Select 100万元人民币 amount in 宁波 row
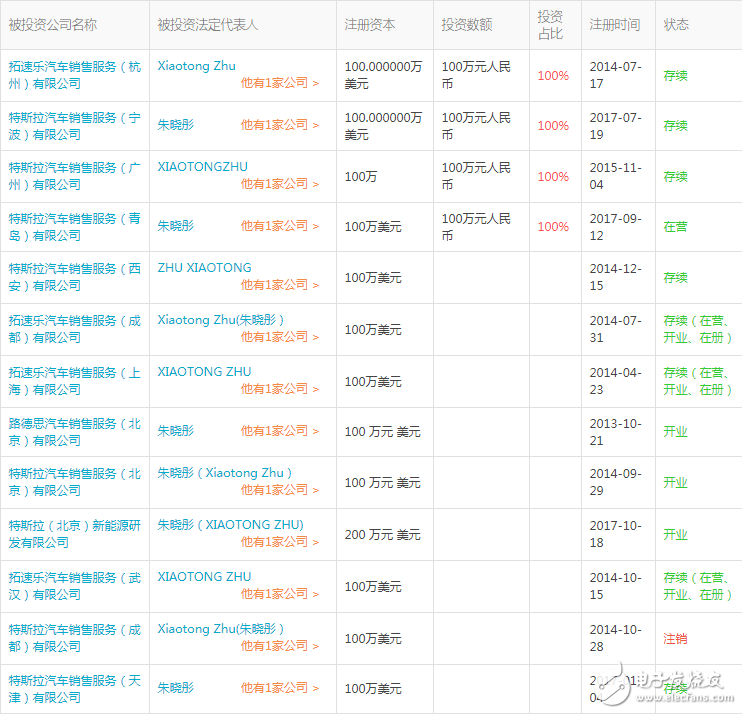 476,126
